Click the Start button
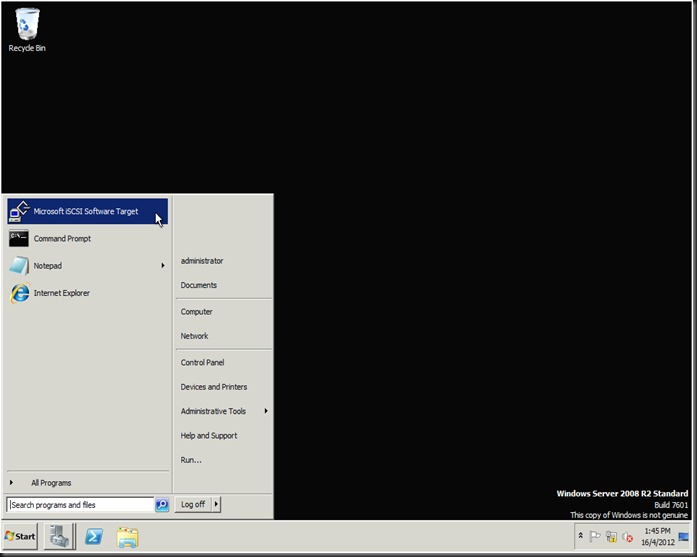The height and width of the screenshot is (557, 697). pos(20,536)
